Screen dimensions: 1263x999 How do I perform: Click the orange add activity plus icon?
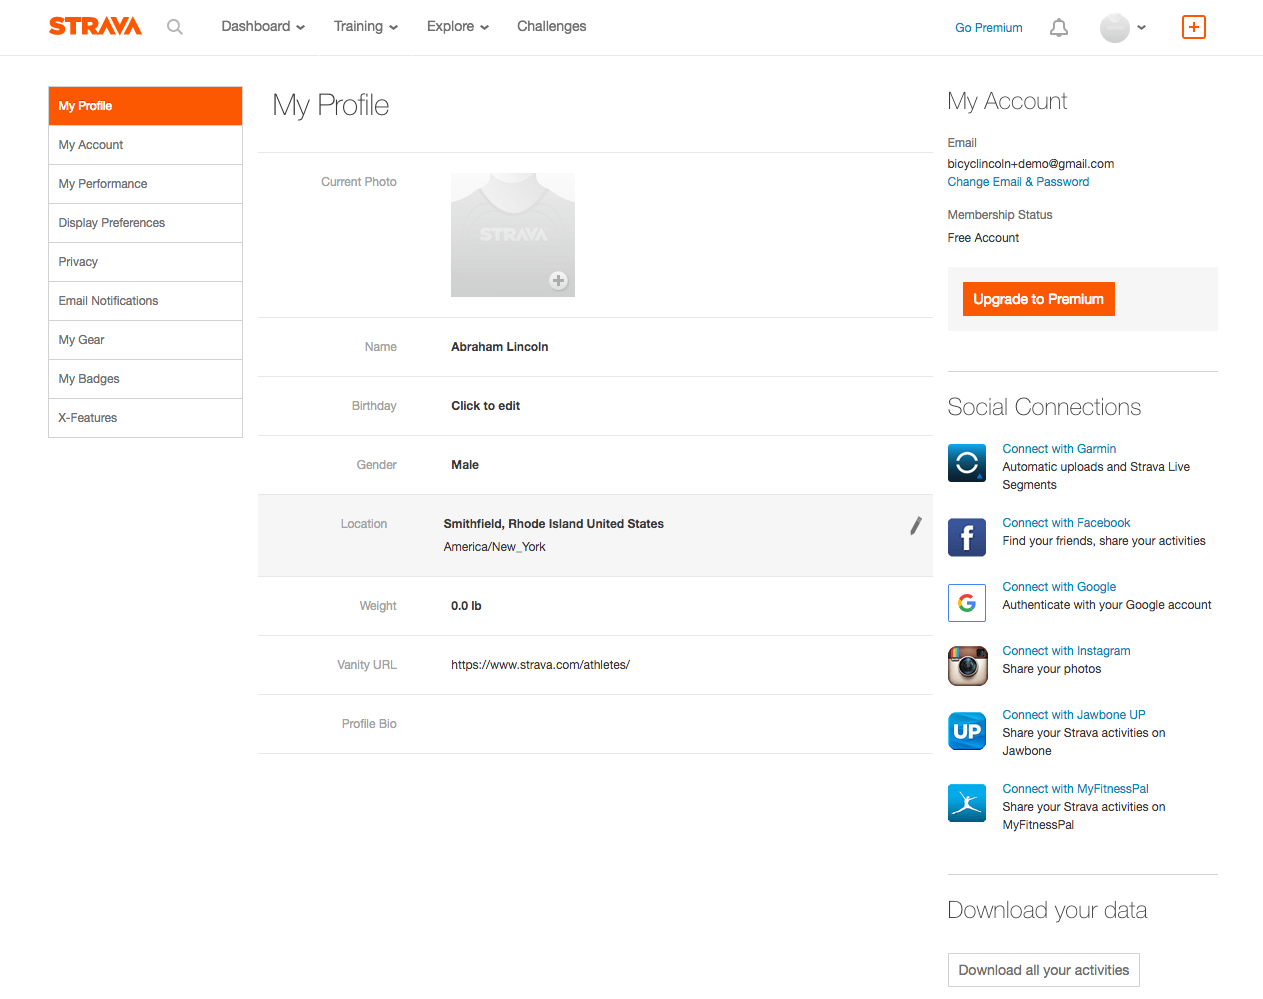(x=1194, y=27)
